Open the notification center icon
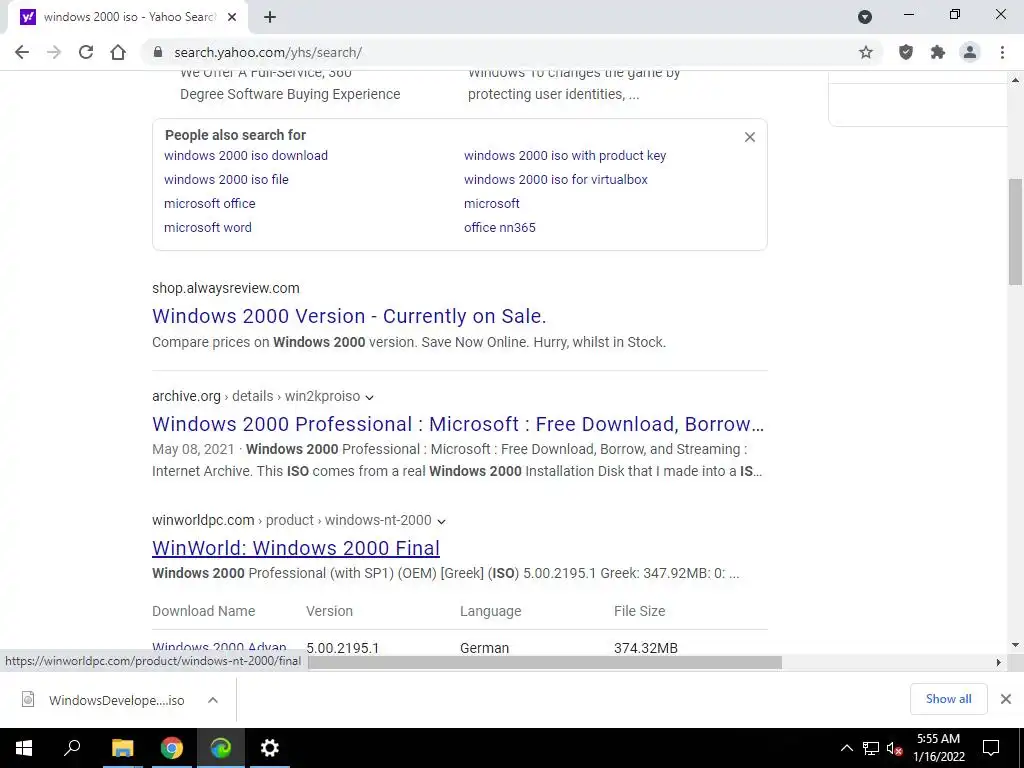Image resolution: width=1024 pixels, height=768 pixels. [x=991, y=748]
